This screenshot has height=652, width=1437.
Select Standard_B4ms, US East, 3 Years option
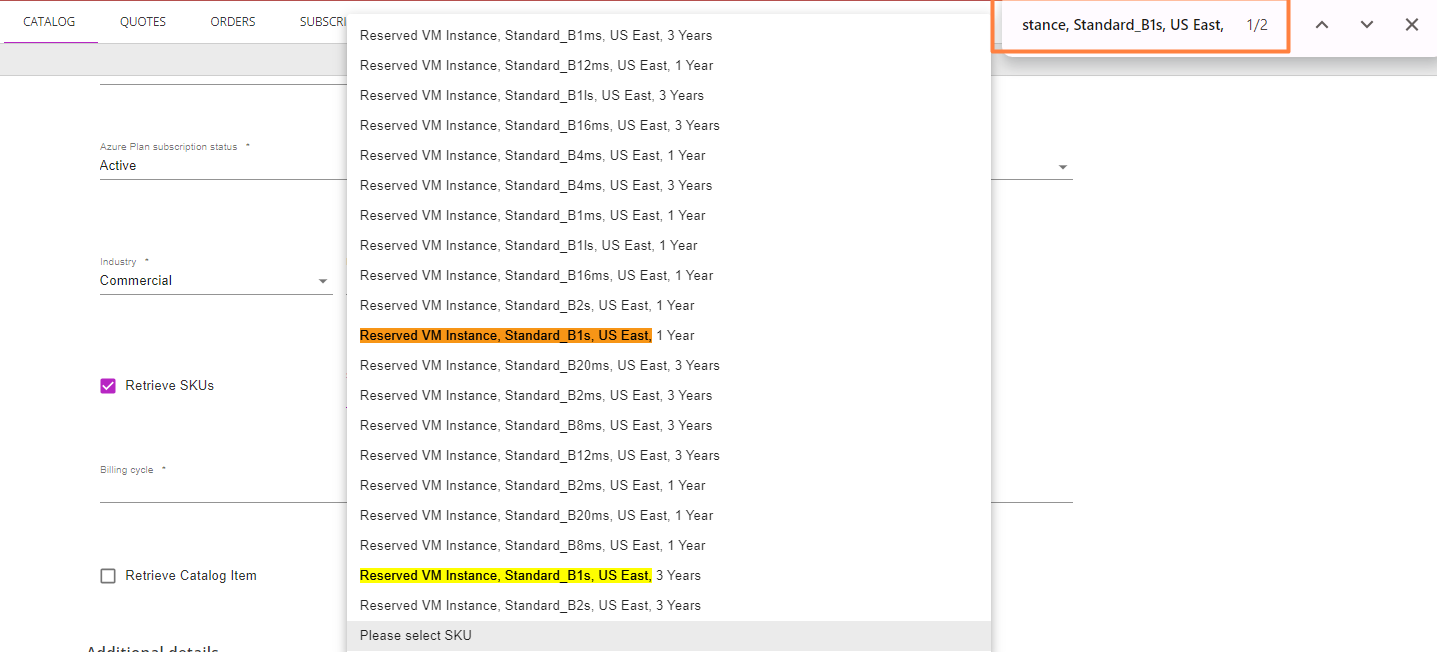tap(669, 186)
